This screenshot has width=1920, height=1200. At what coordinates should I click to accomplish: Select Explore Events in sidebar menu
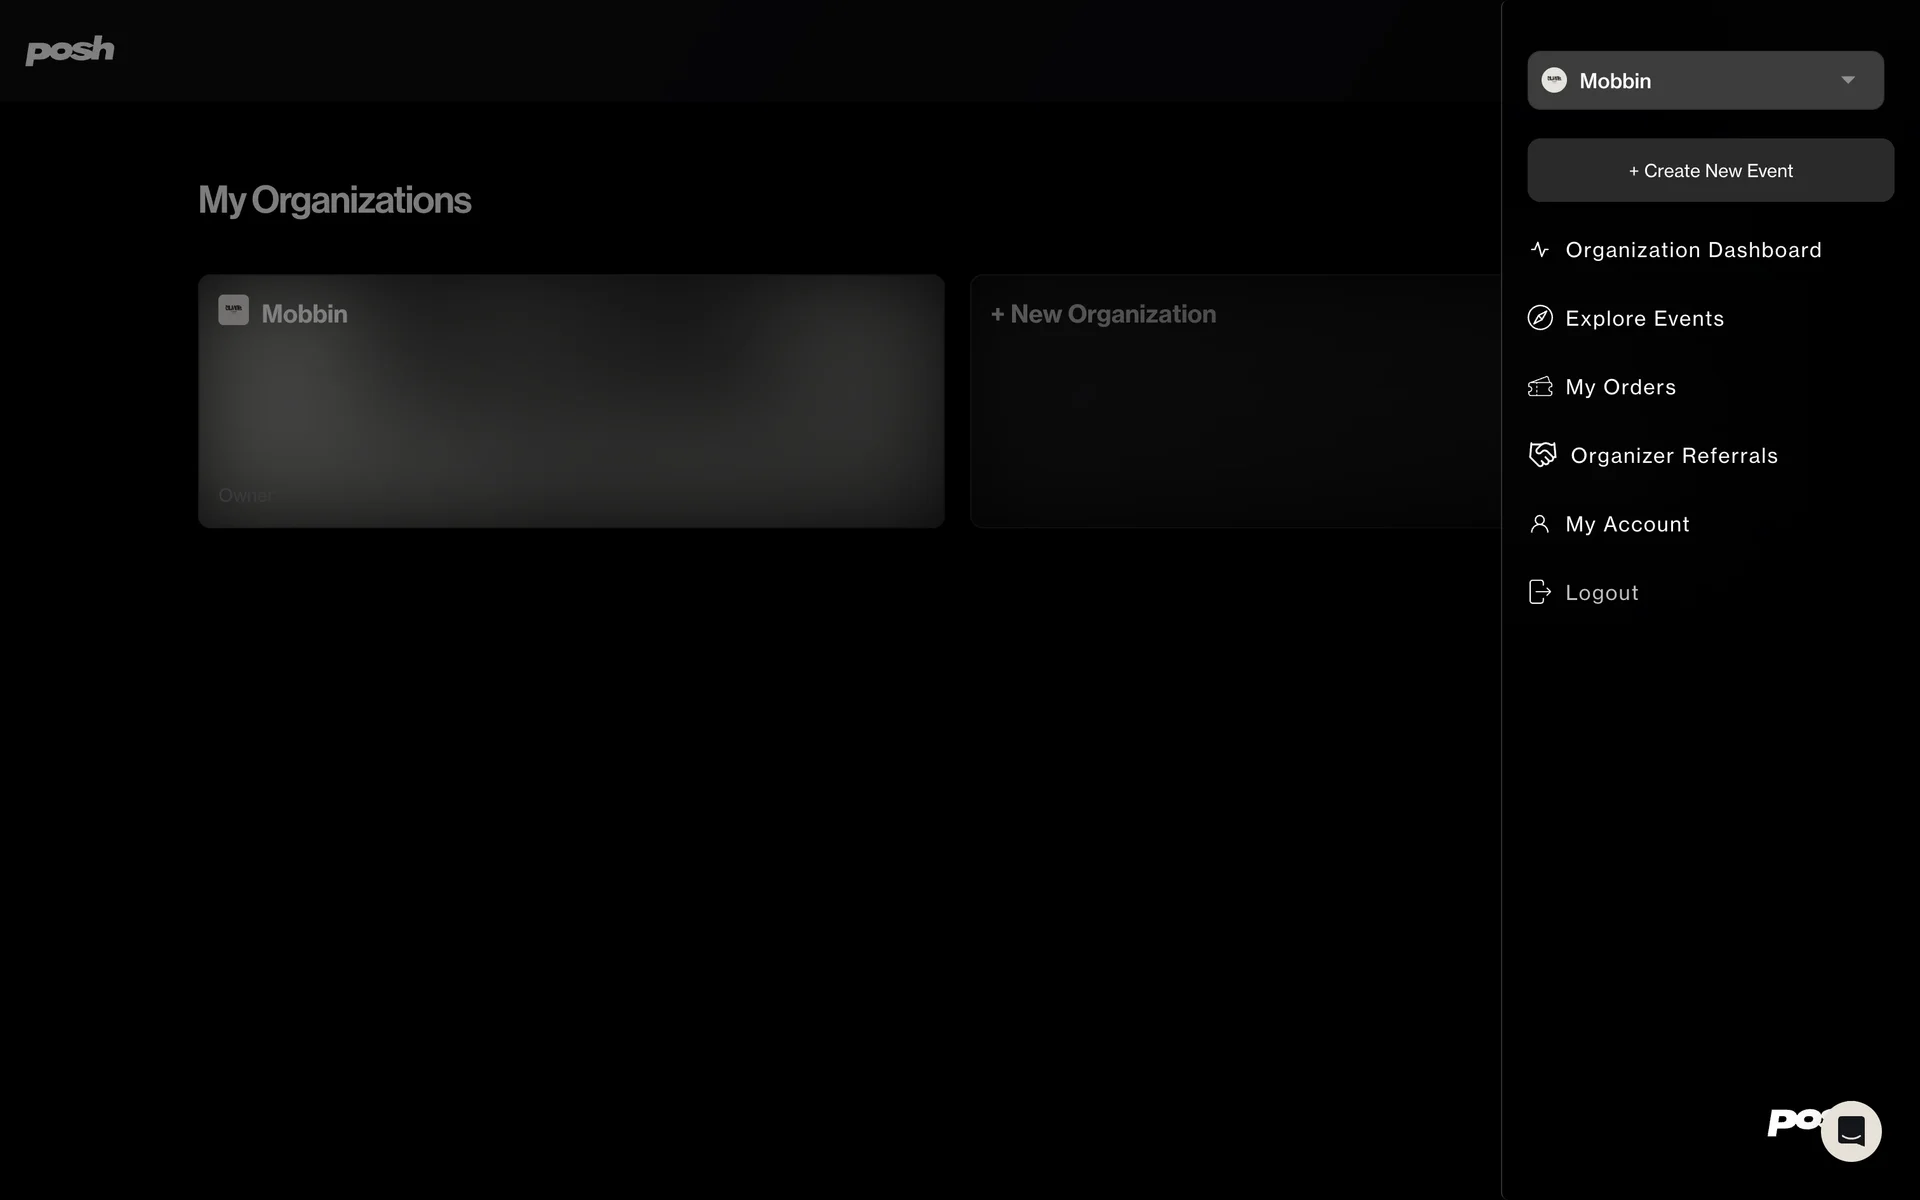1644,318
